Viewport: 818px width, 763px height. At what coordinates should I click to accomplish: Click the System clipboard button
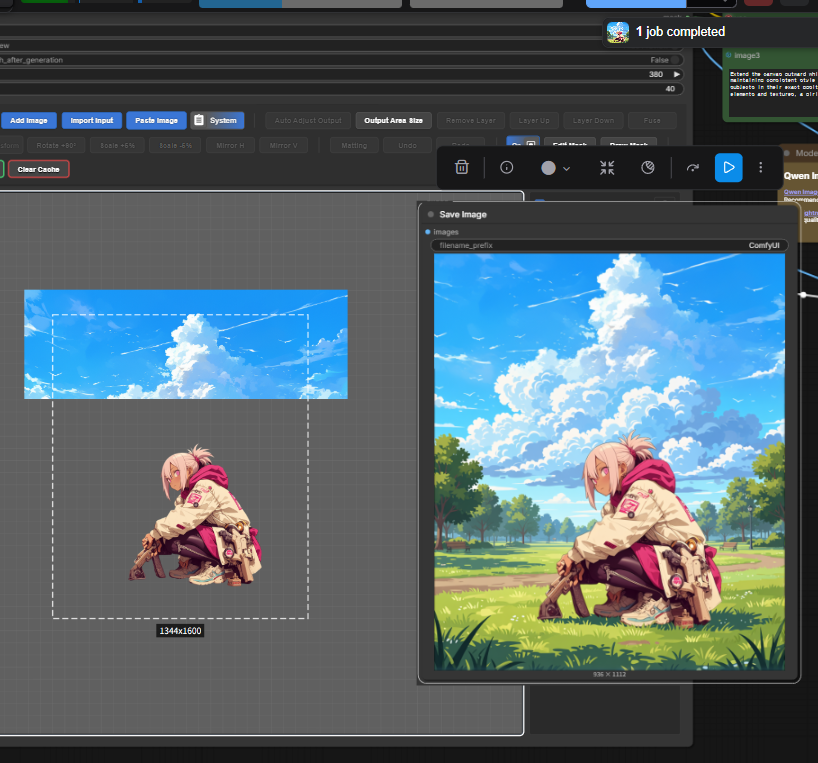click(216, 120)
